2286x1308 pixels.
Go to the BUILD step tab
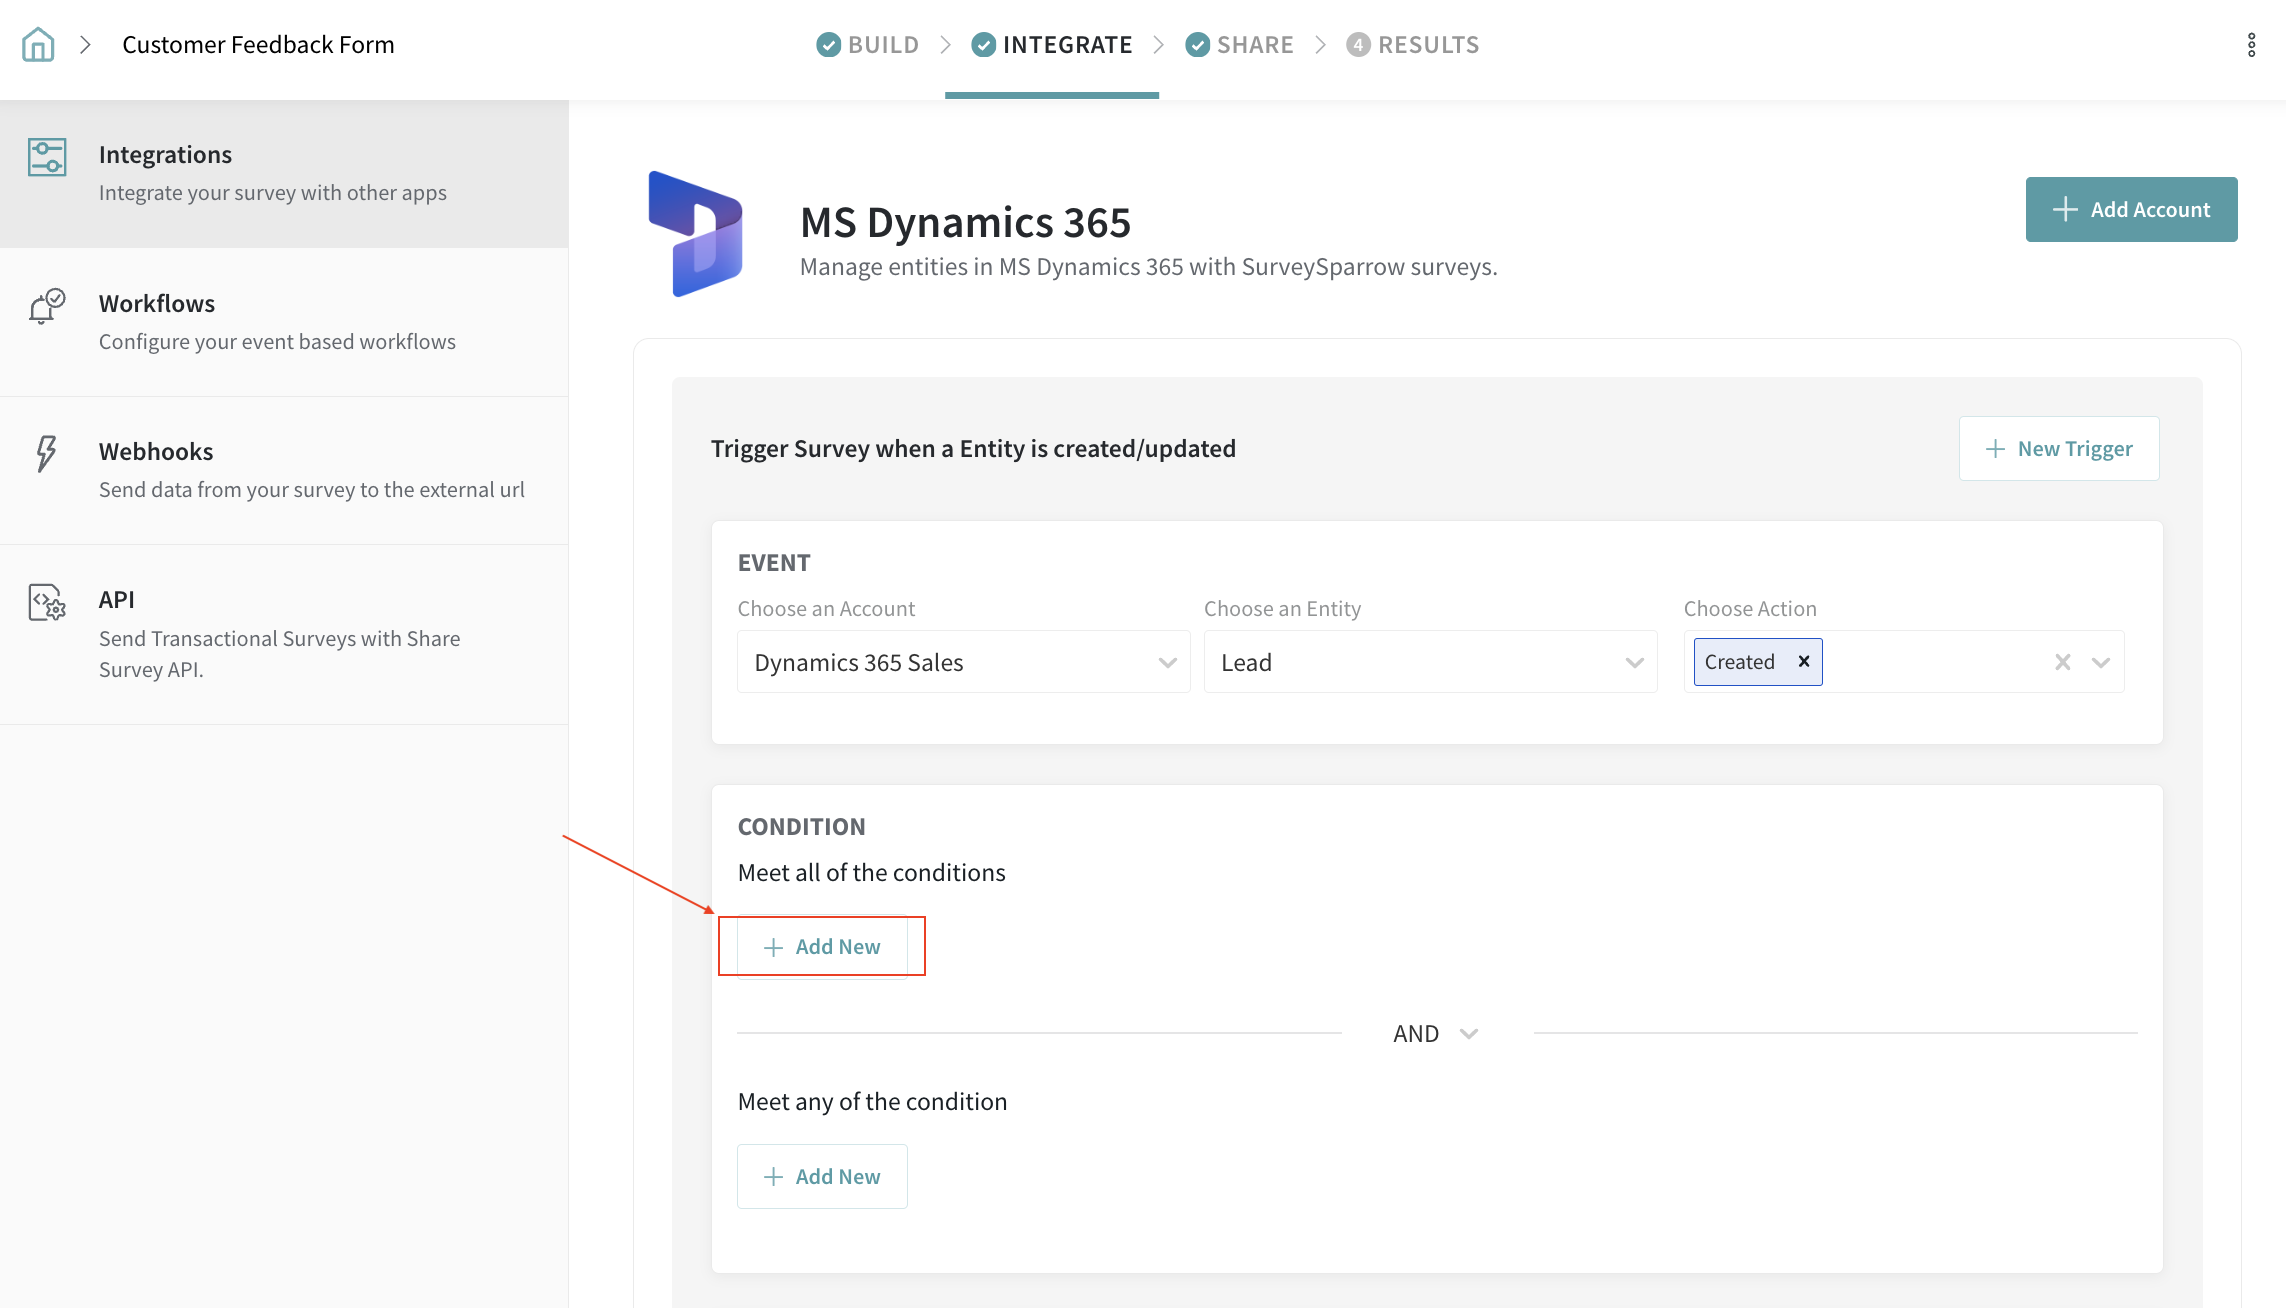(x=868, y=45)
